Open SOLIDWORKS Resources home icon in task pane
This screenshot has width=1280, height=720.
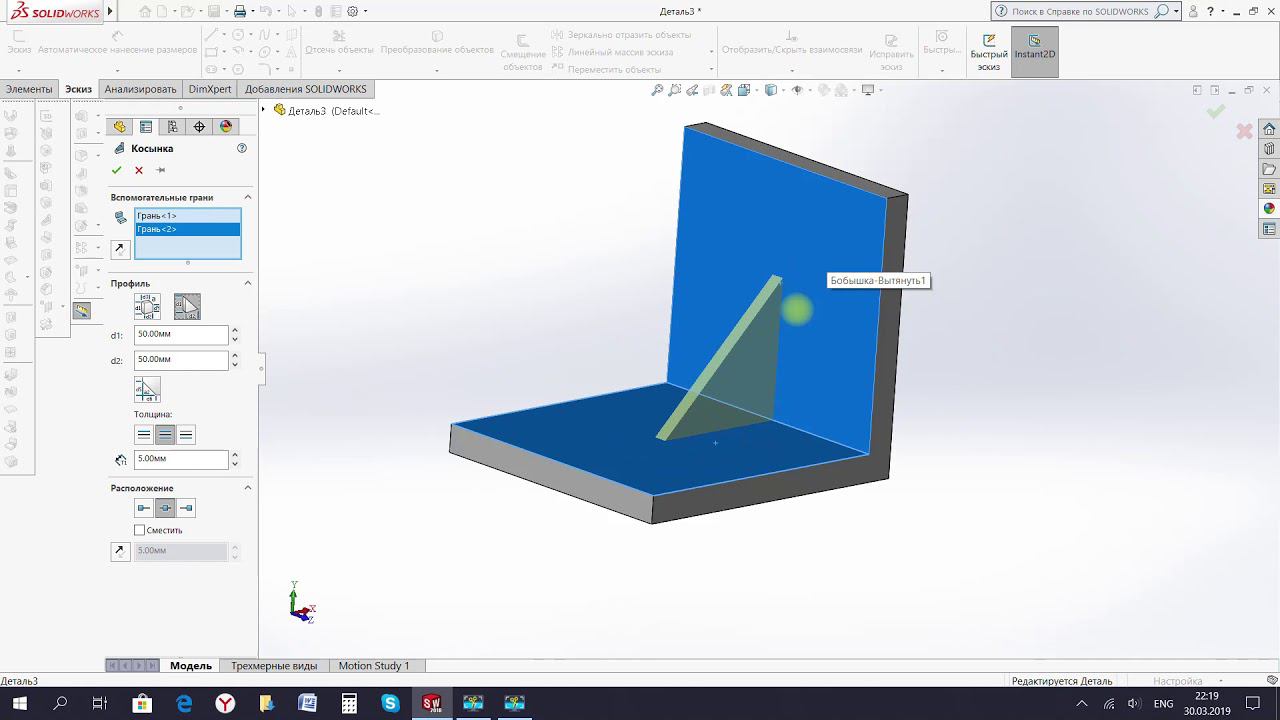(x=1269, y=129)
